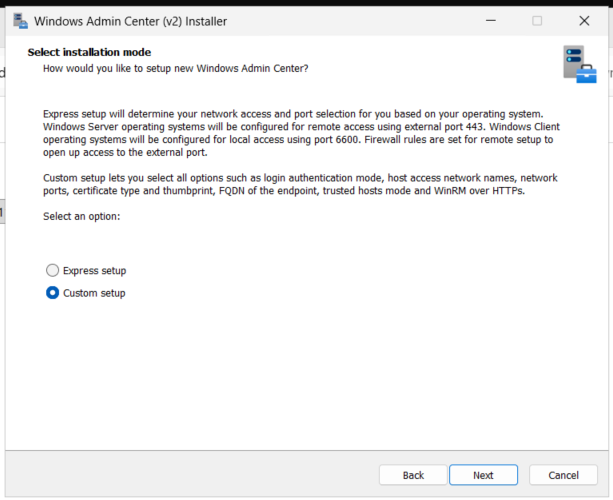The width and height of the screenshot is (613, 500).
Task: Click the 'Custom setup' option label text
Action: 94,293
